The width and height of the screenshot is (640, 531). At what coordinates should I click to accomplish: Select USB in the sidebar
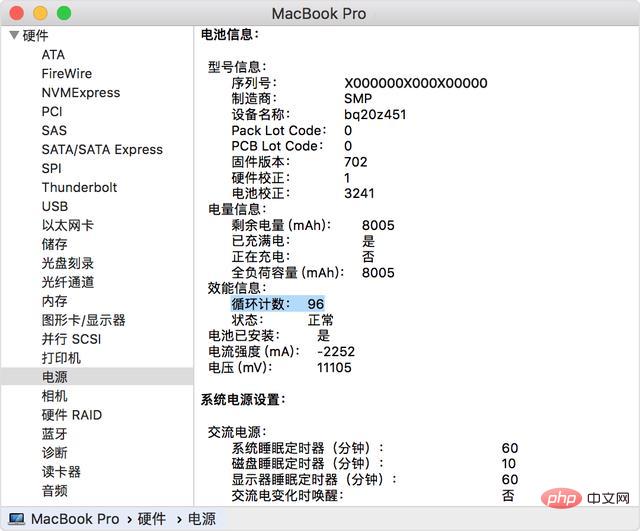coord(55,206)
